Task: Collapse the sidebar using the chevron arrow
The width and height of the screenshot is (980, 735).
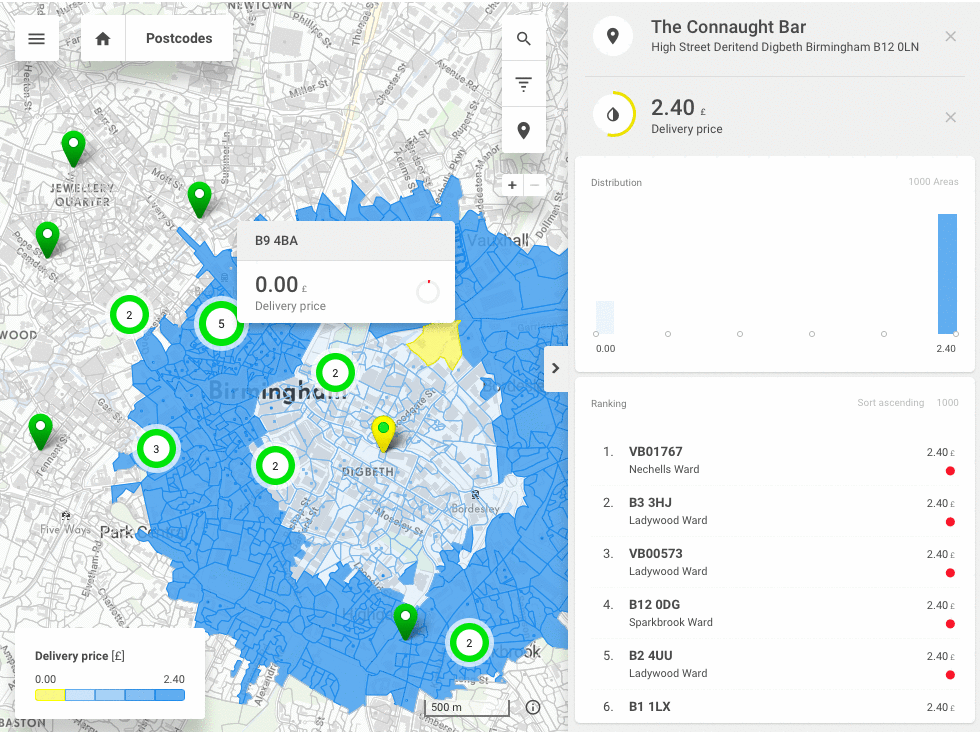Action: [x=556, y=368]
